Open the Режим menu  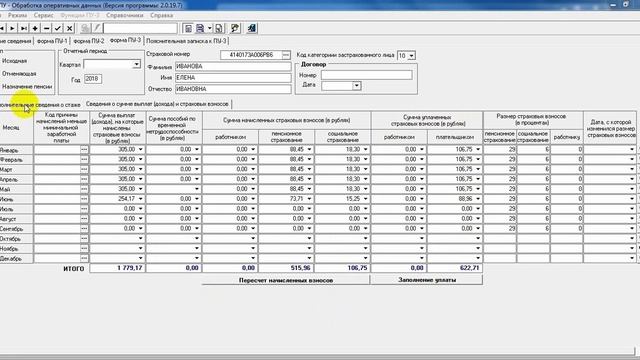coord(18,15)
